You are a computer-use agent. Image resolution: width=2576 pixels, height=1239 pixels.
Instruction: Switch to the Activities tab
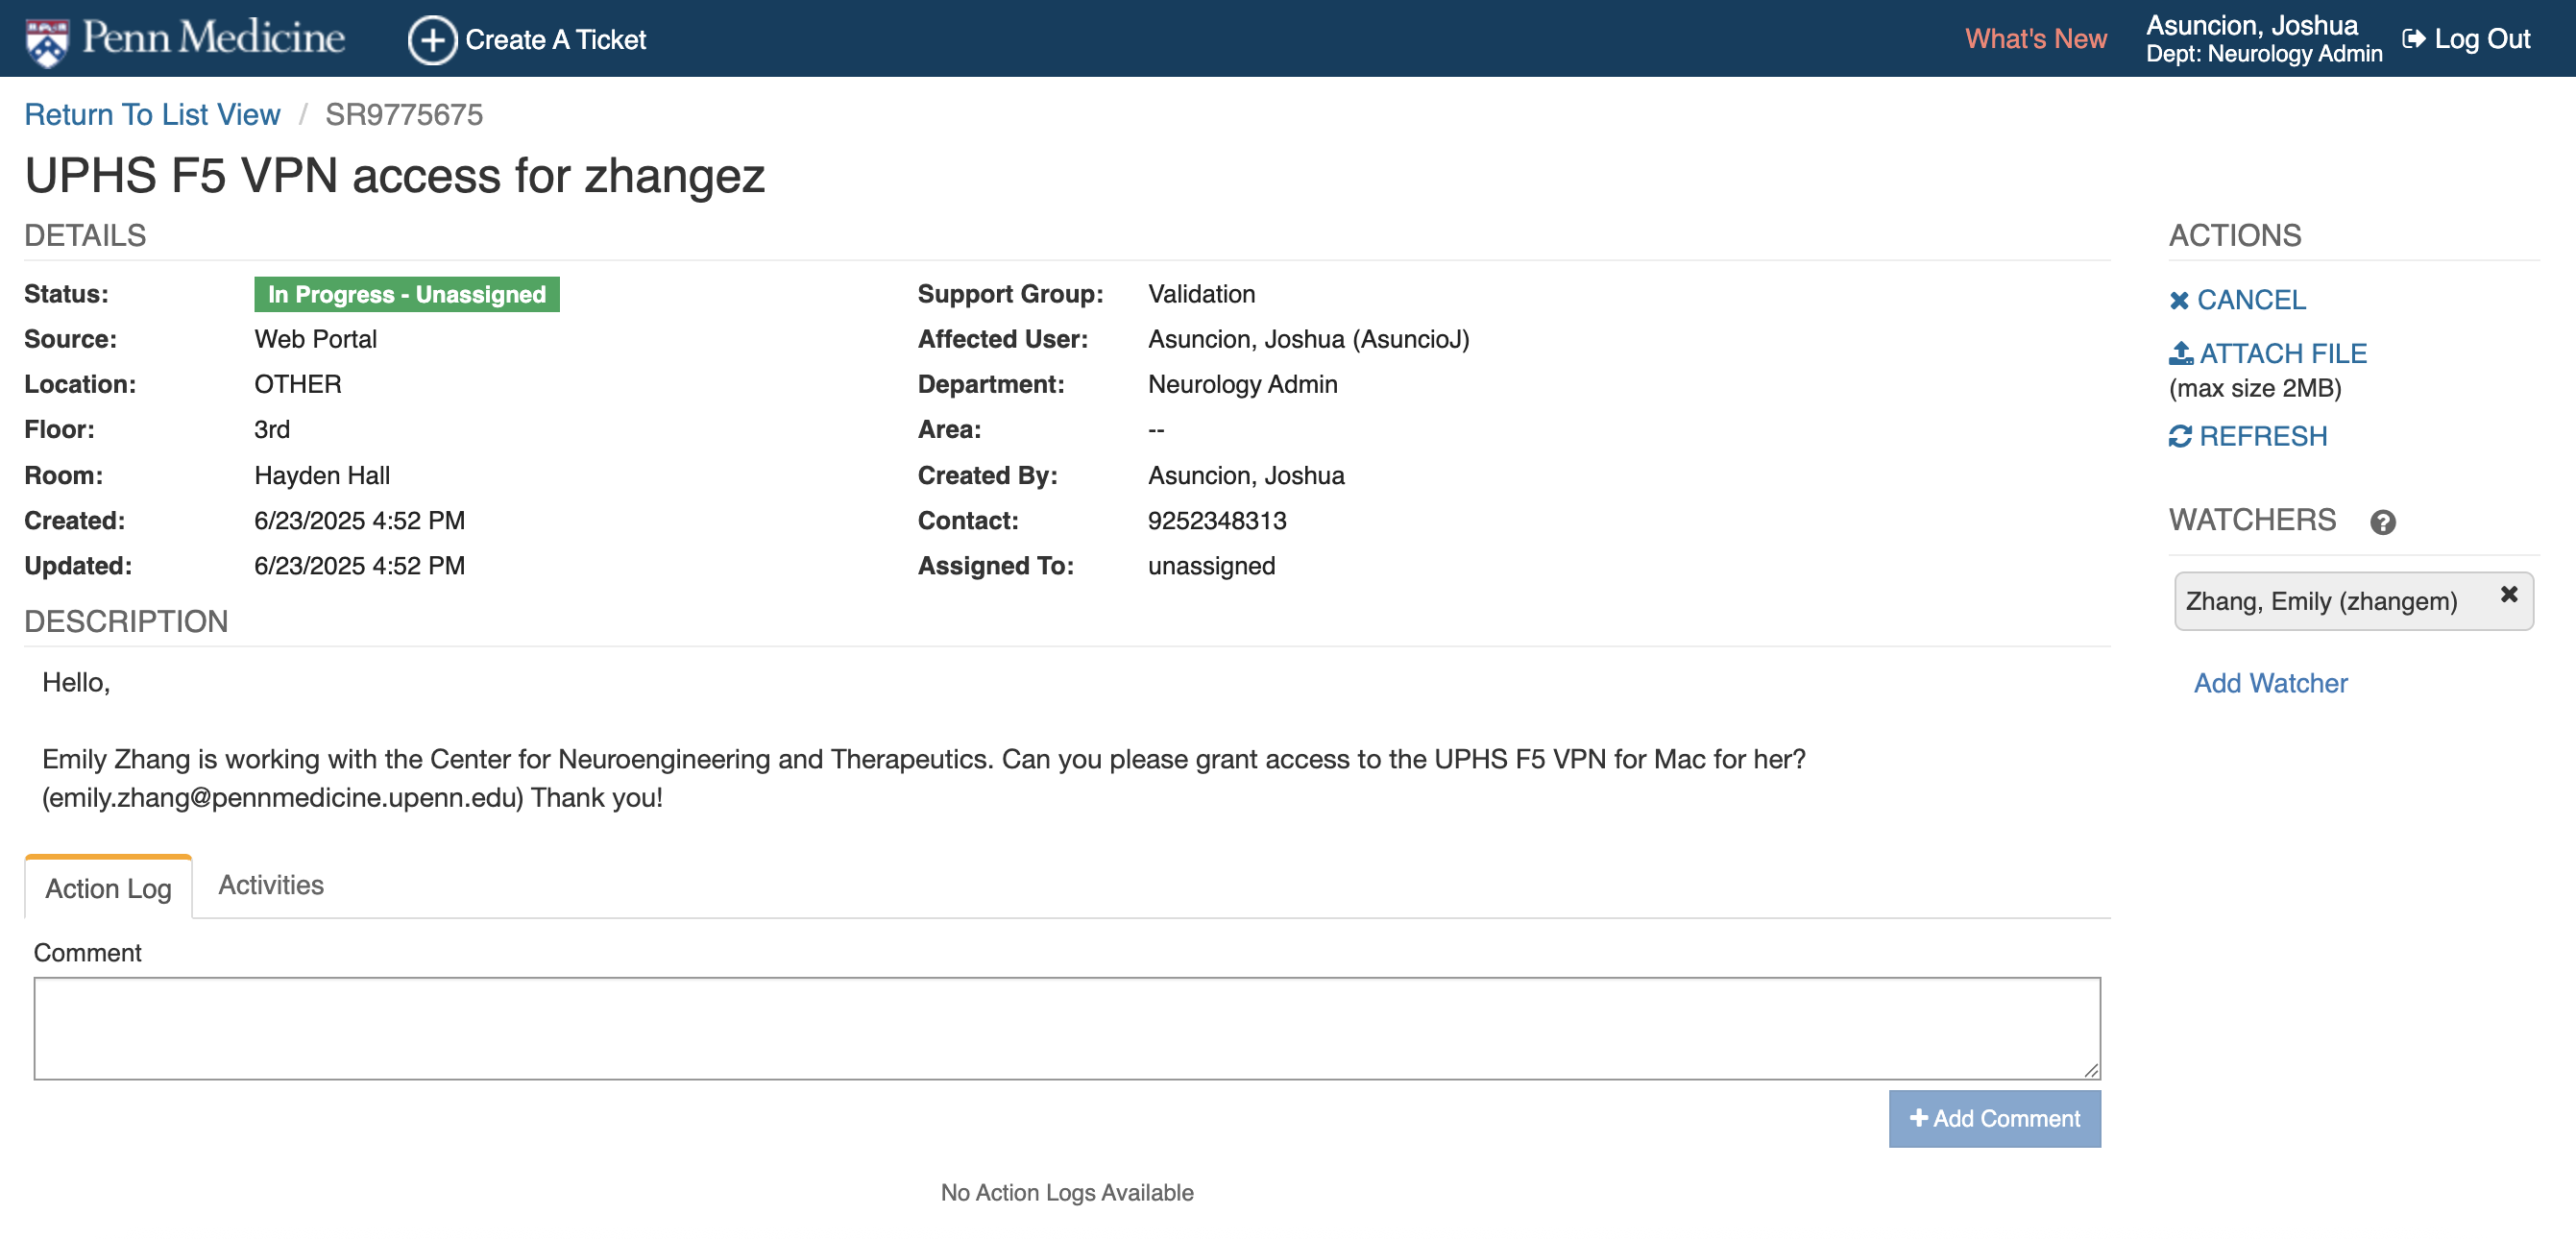pos(271,885)
